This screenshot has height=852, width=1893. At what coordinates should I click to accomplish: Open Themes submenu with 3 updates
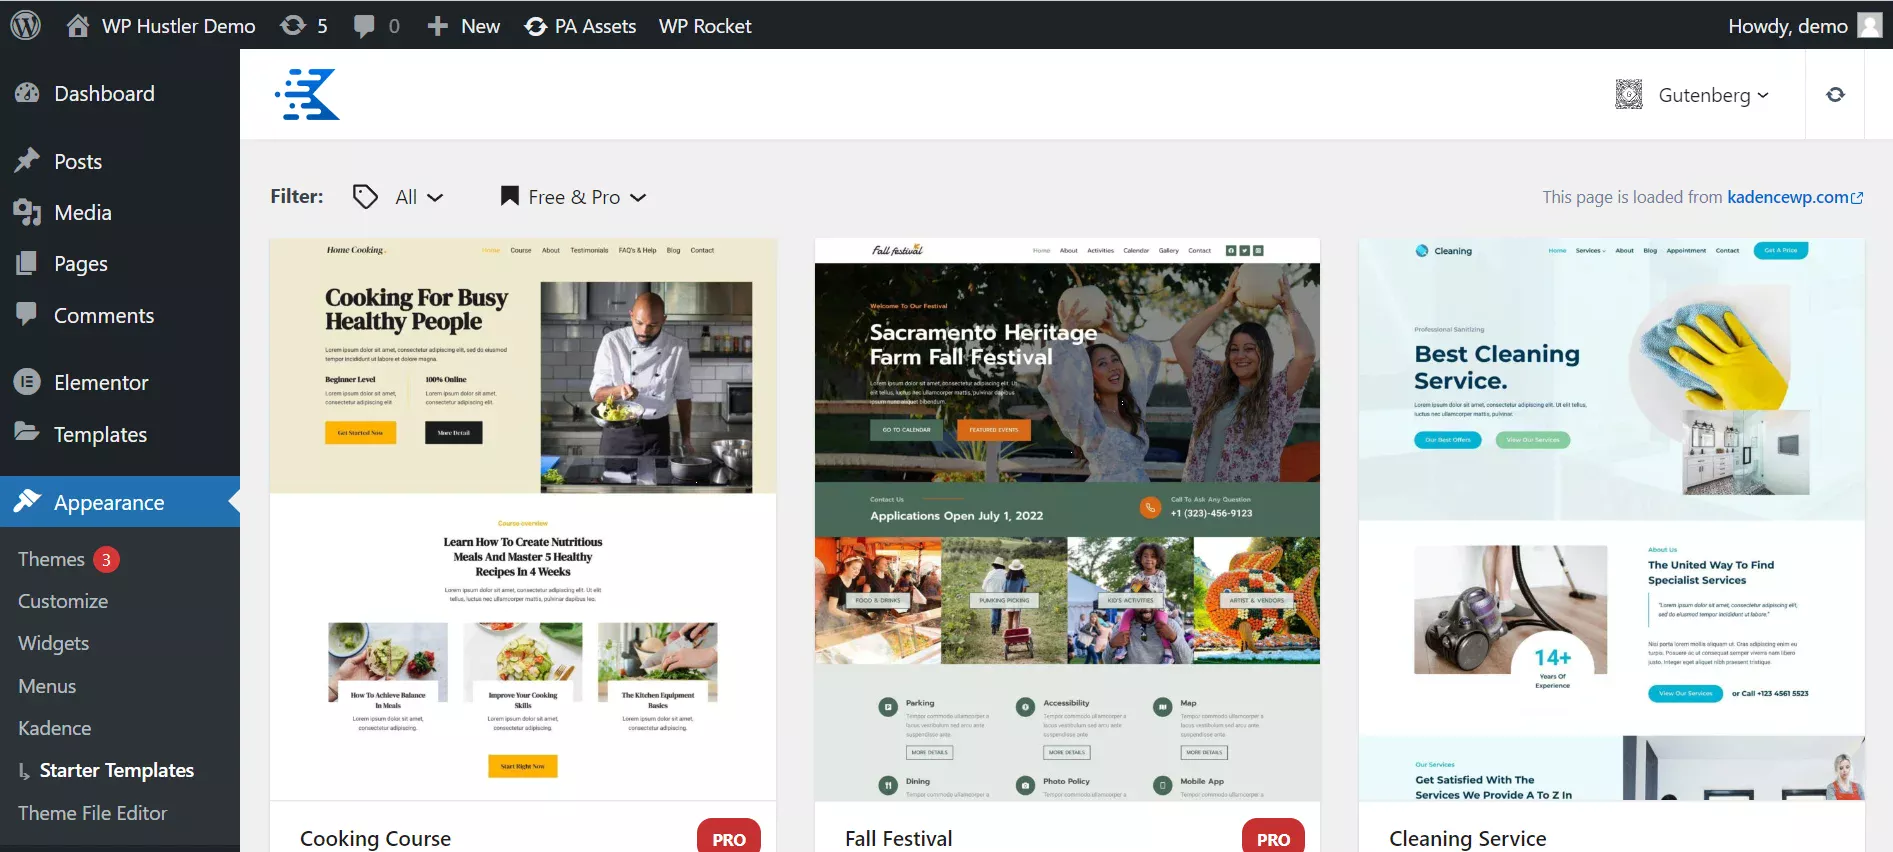pyautogui.click(x=51, y=559)
